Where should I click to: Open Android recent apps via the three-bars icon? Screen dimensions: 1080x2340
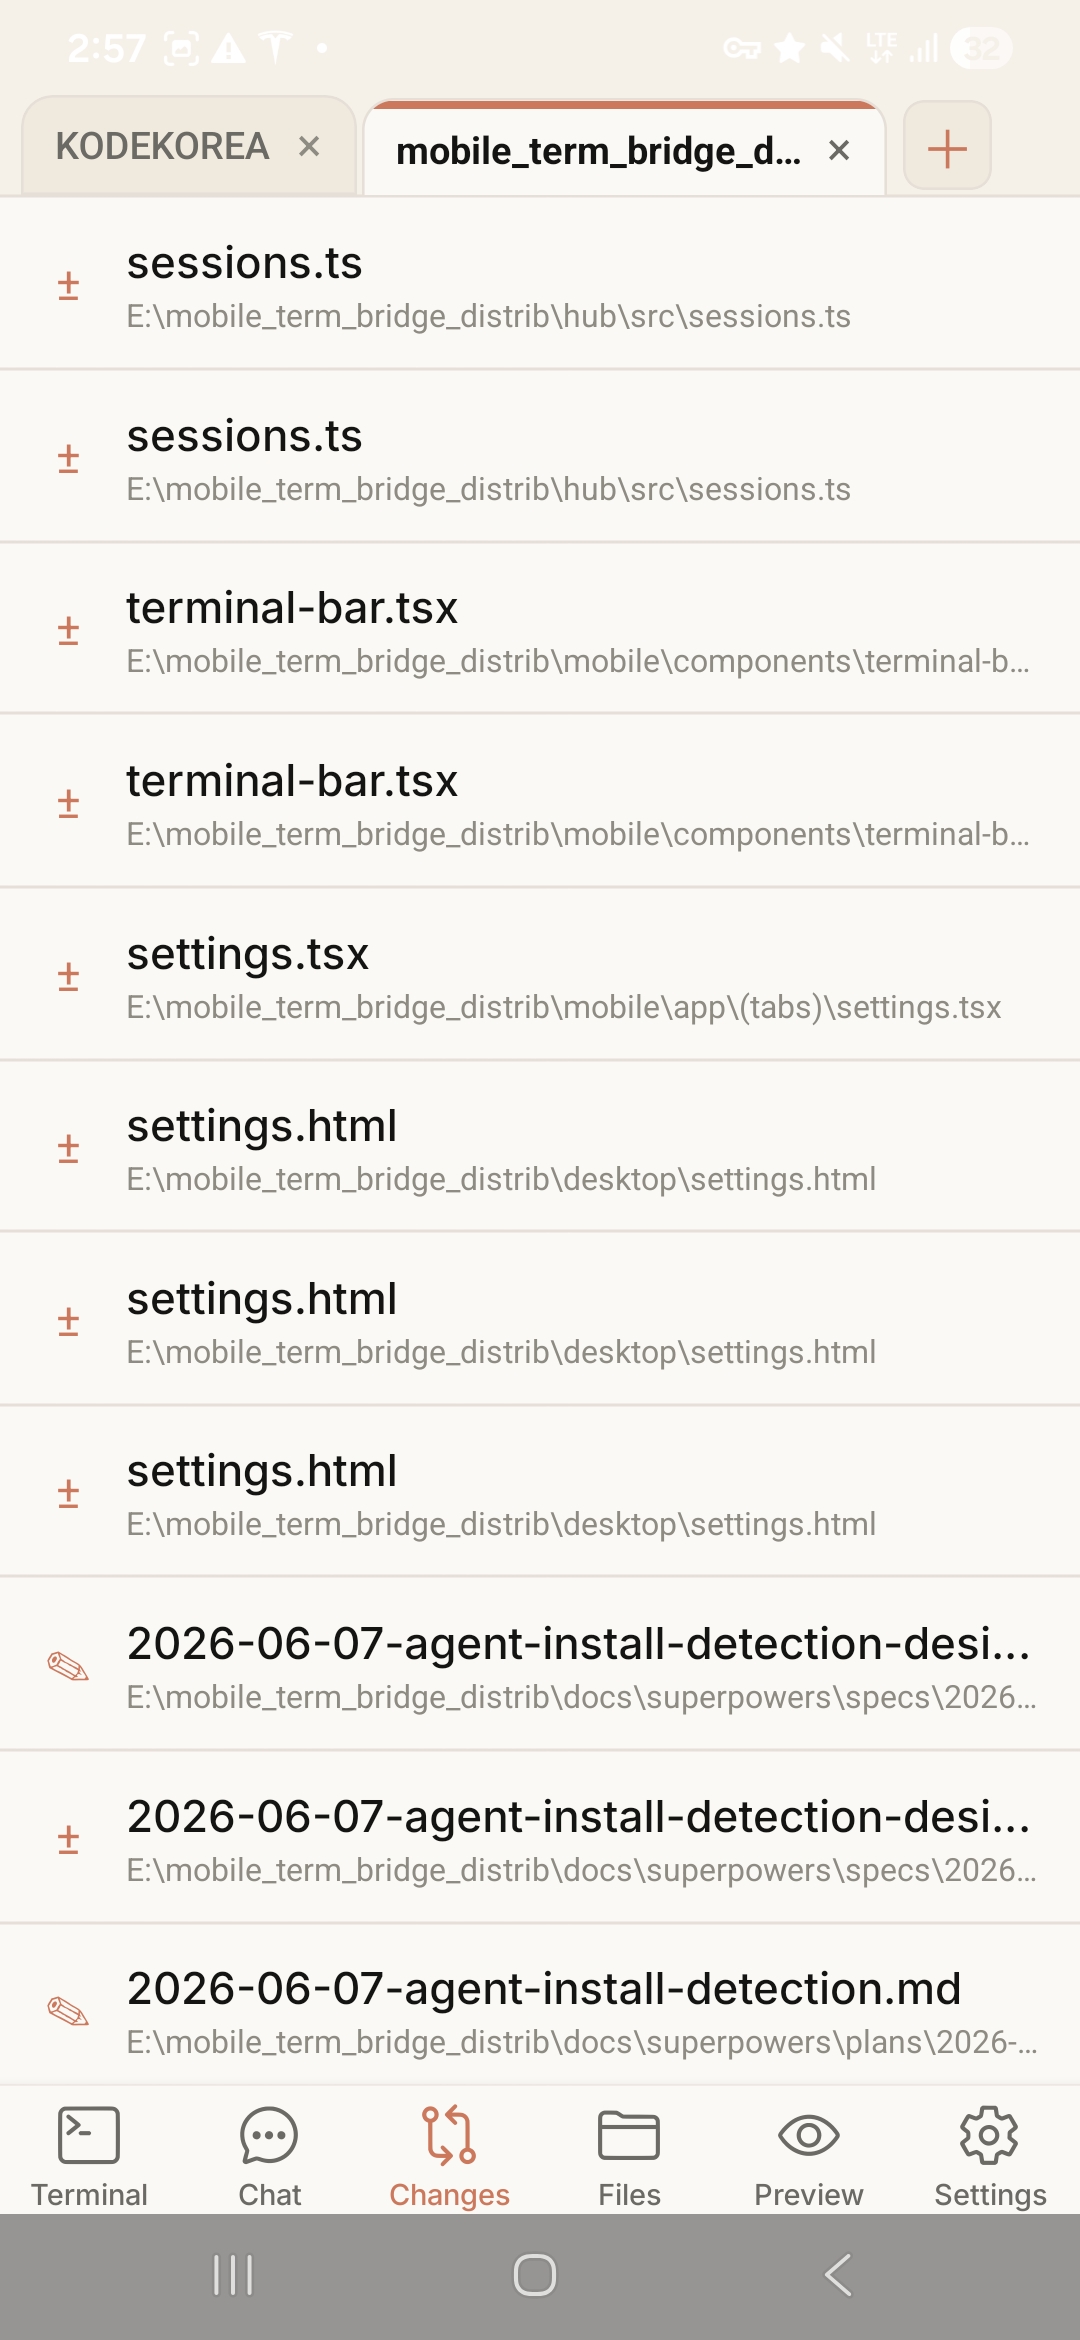click(233, 2275)
